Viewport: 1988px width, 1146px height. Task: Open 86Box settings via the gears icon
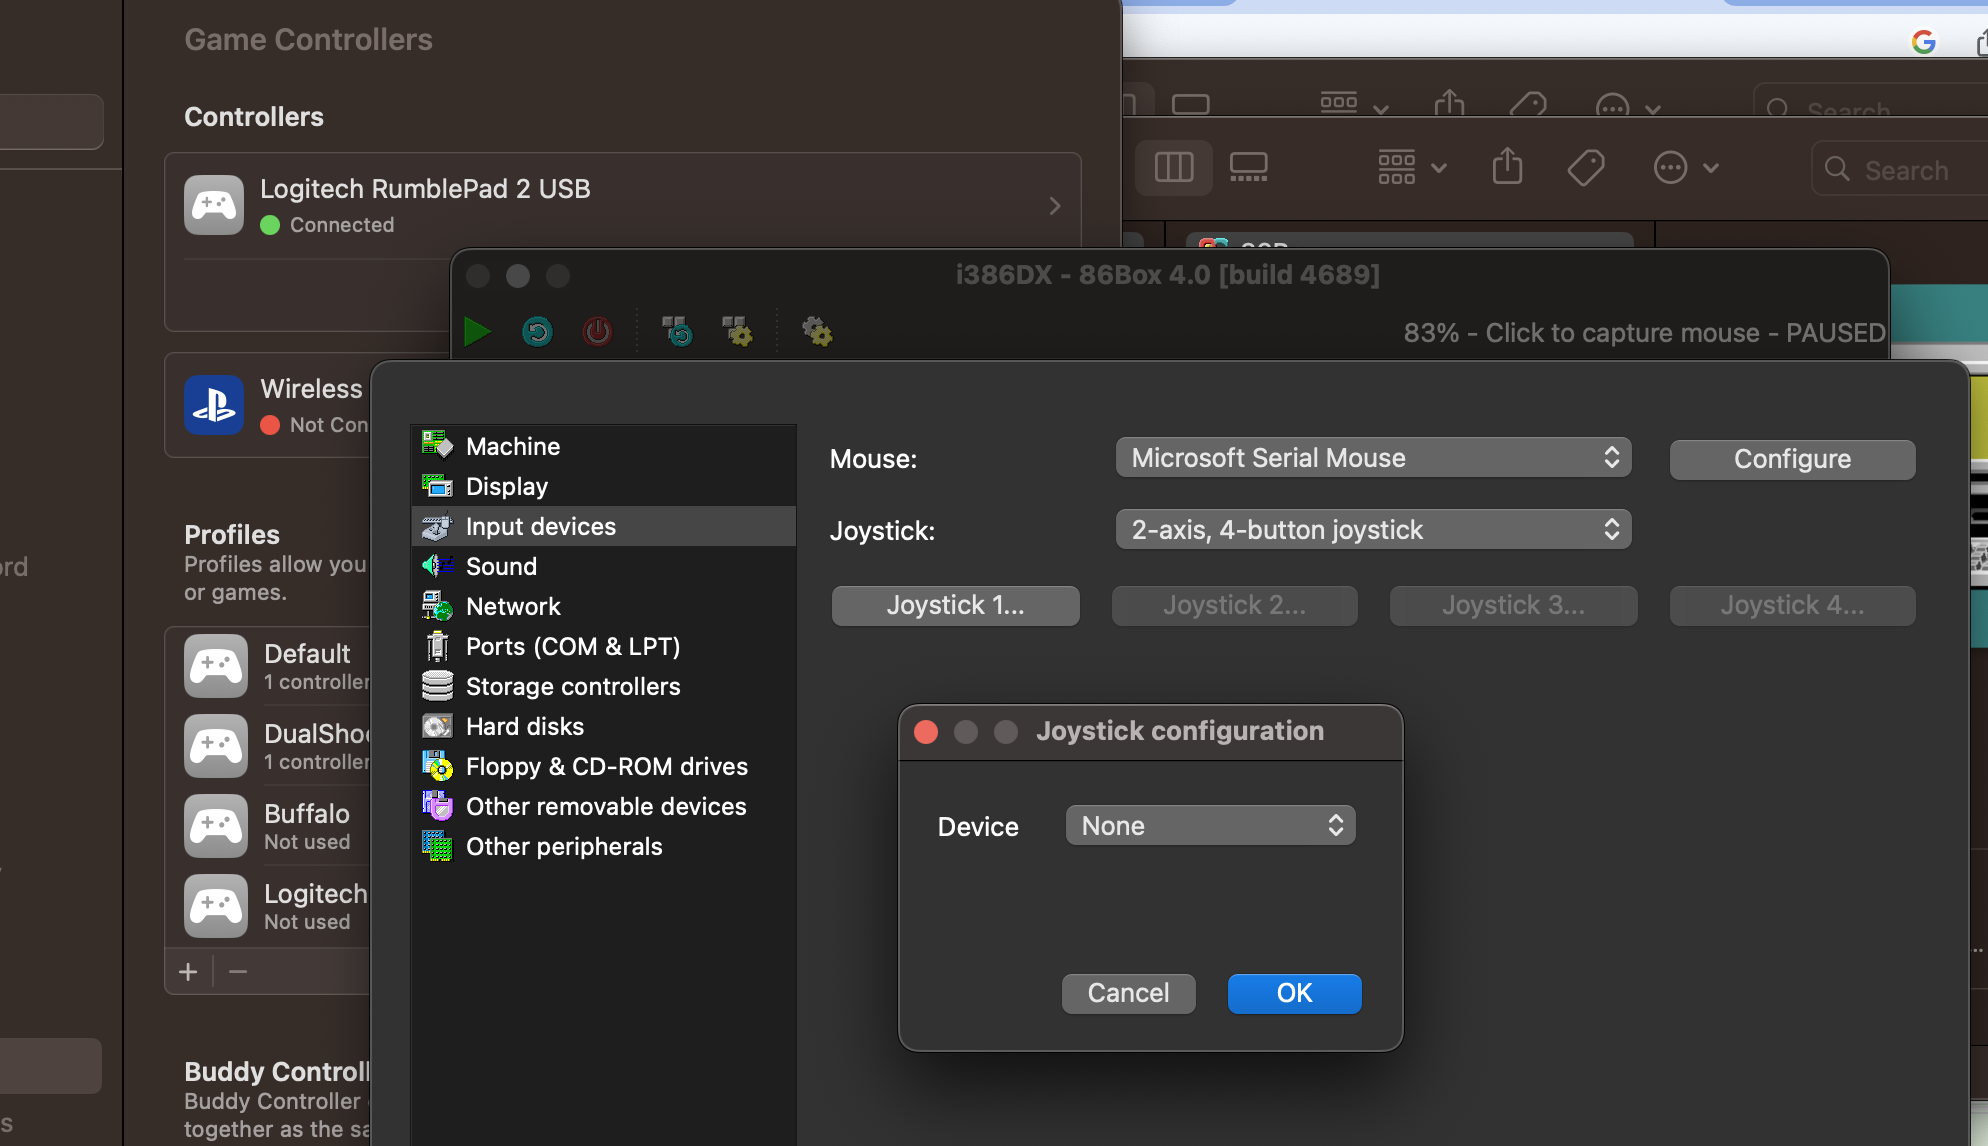(817, 331)
